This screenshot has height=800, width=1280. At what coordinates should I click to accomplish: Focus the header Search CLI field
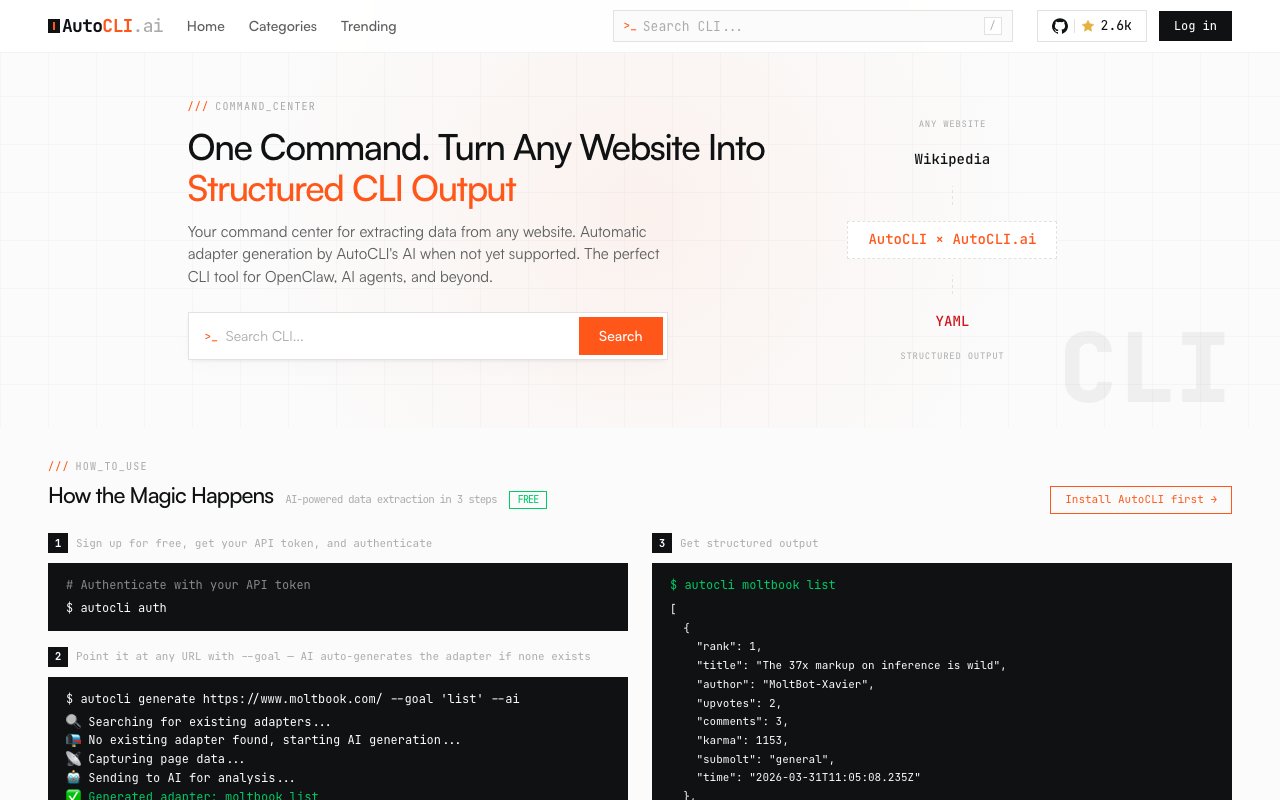(812, 26)
